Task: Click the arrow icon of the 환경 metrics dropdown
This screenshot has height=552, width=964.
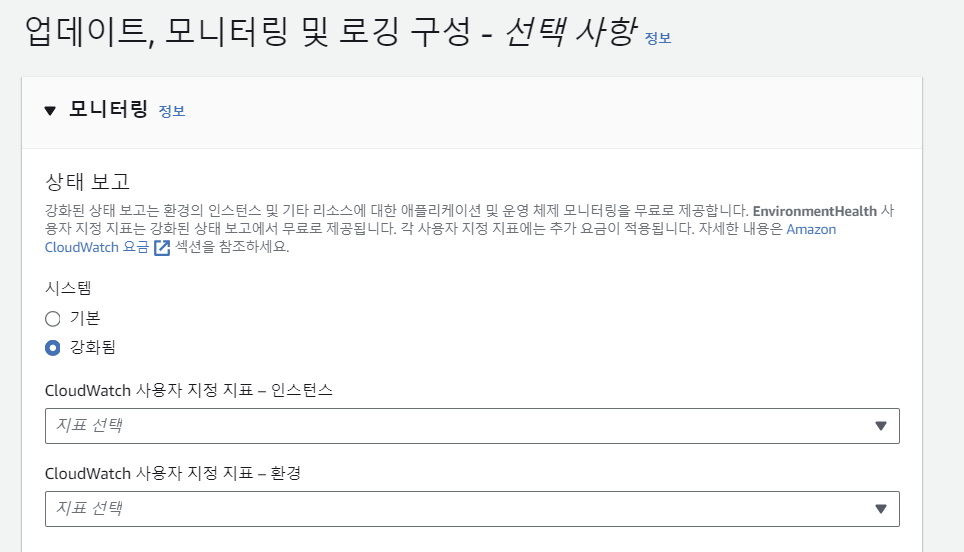Action: (x=881, y=509)
